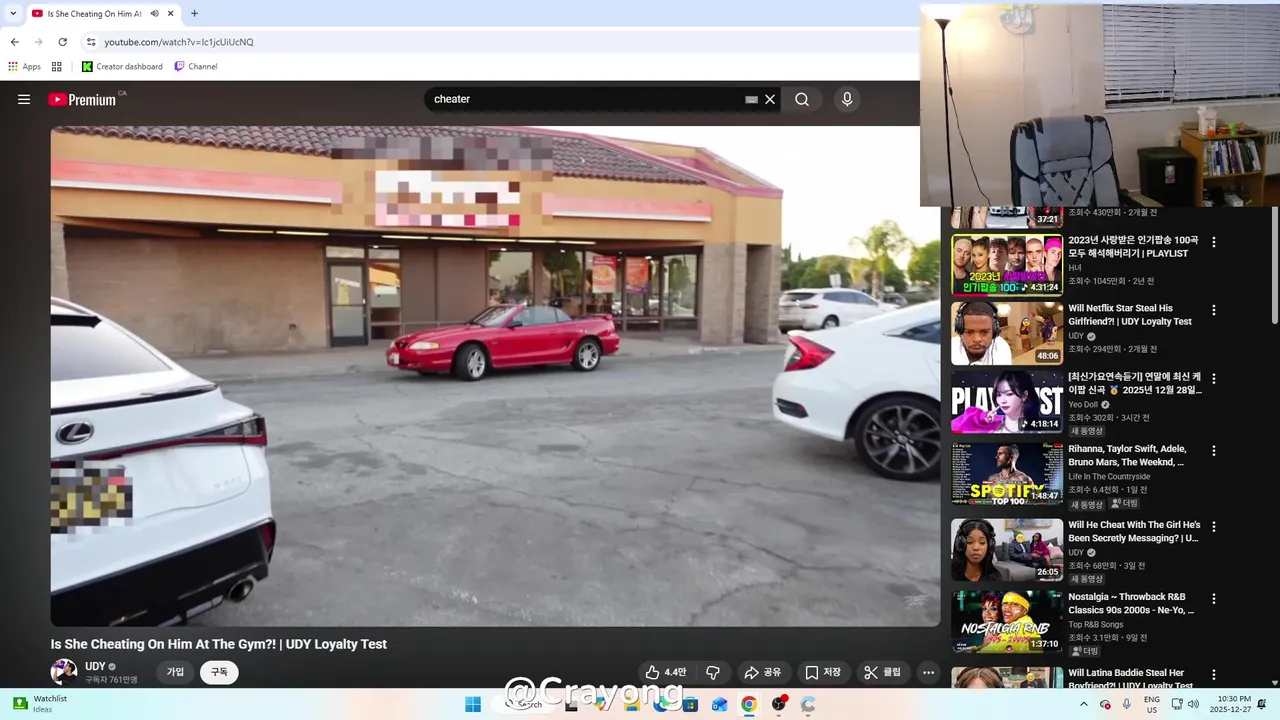Open Chrome tab search dropdown arrow
Image resolution: width=1280 pixels, height=720 pixels.
pyautogui.click(x=13, y=13)
